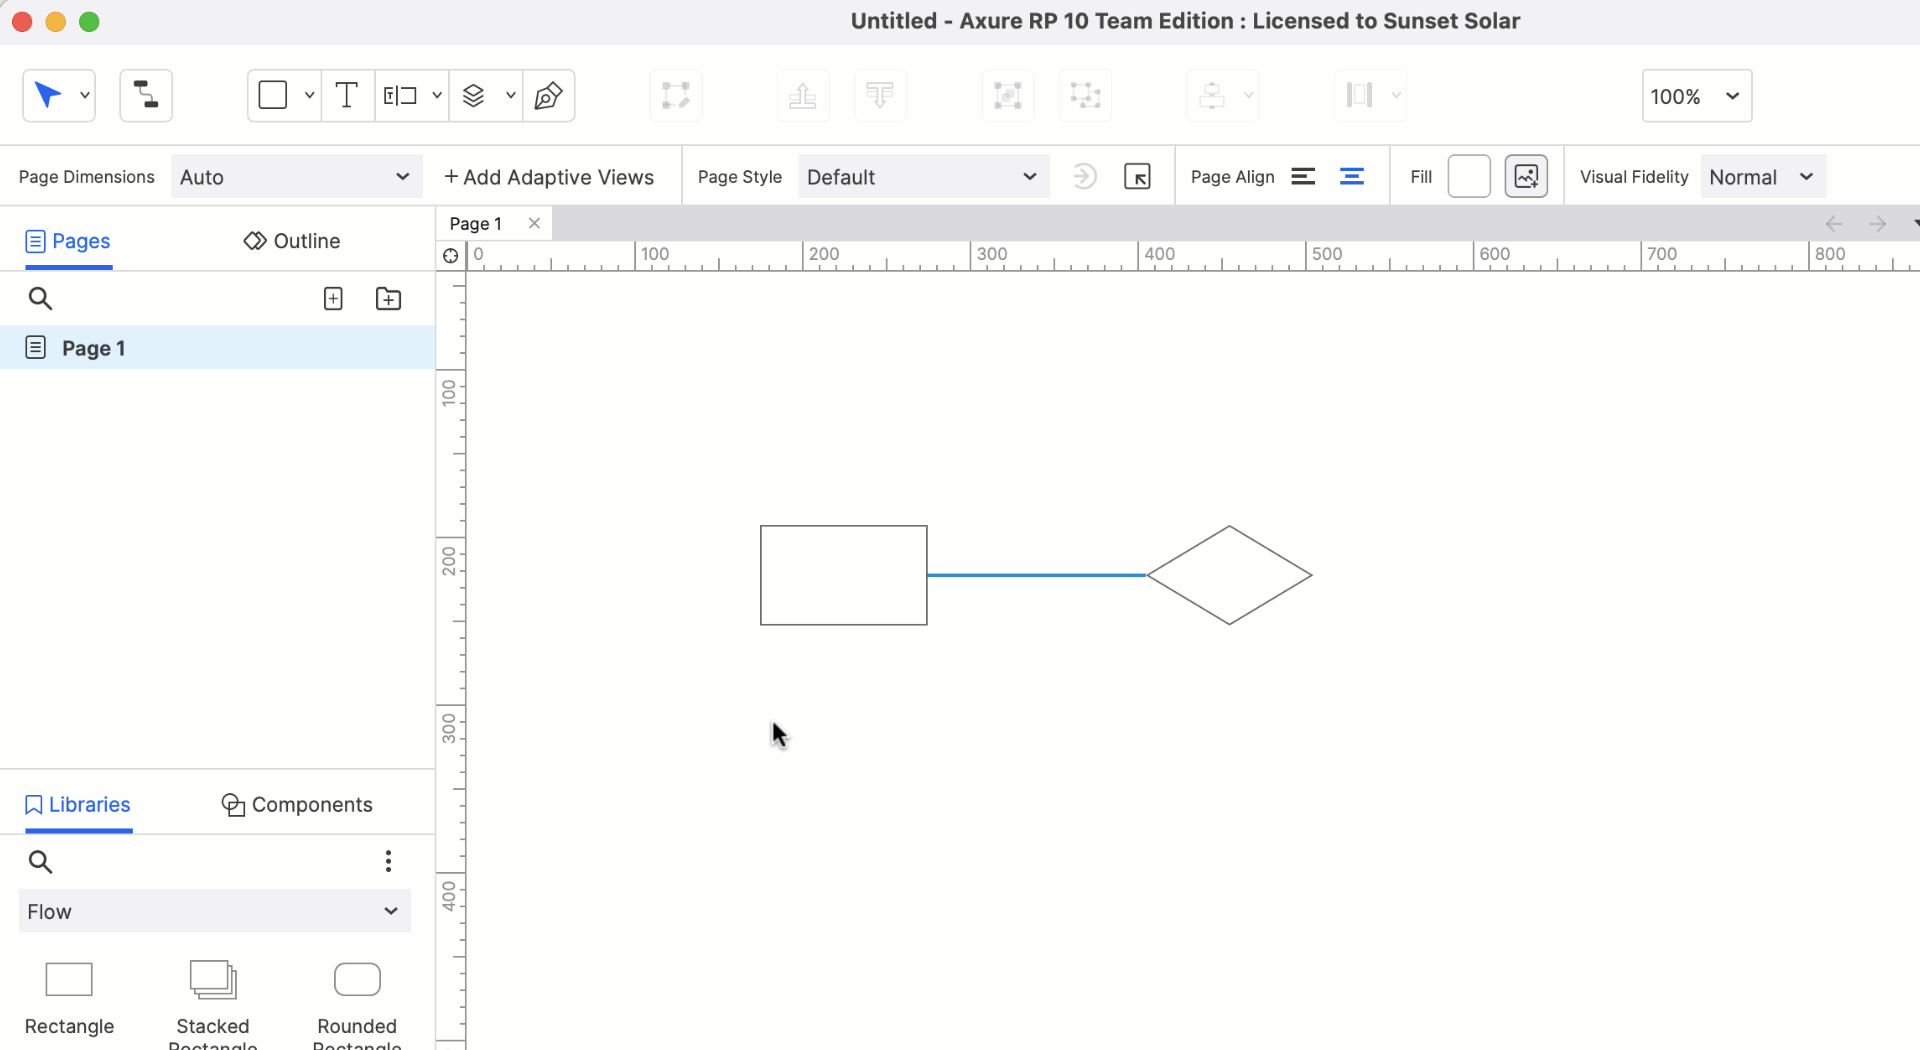
Task: Click the page fill image icon
Action: (x=1526, y=177)
